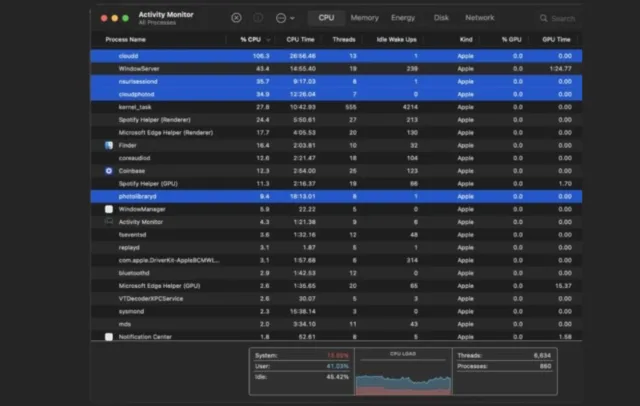Screen dimensions: 640x406
Task: Click the WindowManager row icon
Action: click(x=109, y=209)
